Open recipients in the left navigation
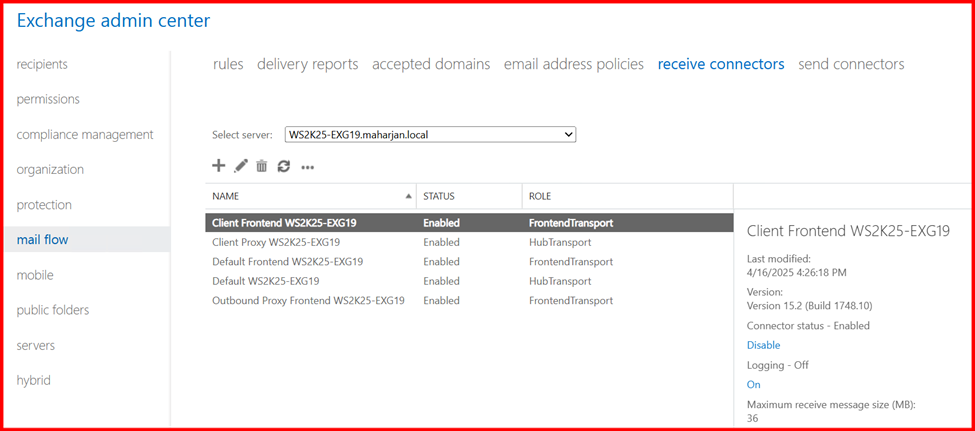The height and width of the screenshot is (431, 975). [42, 64]
